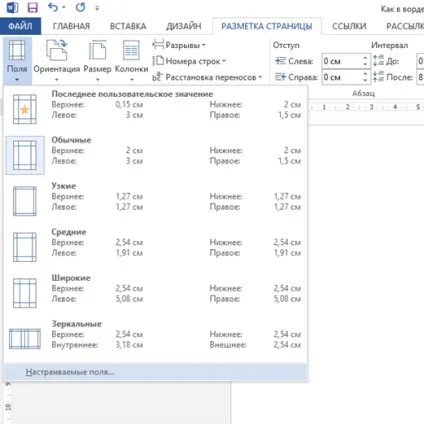Customize Quick Access Toolbar dropdown

[x=97, y=8]
